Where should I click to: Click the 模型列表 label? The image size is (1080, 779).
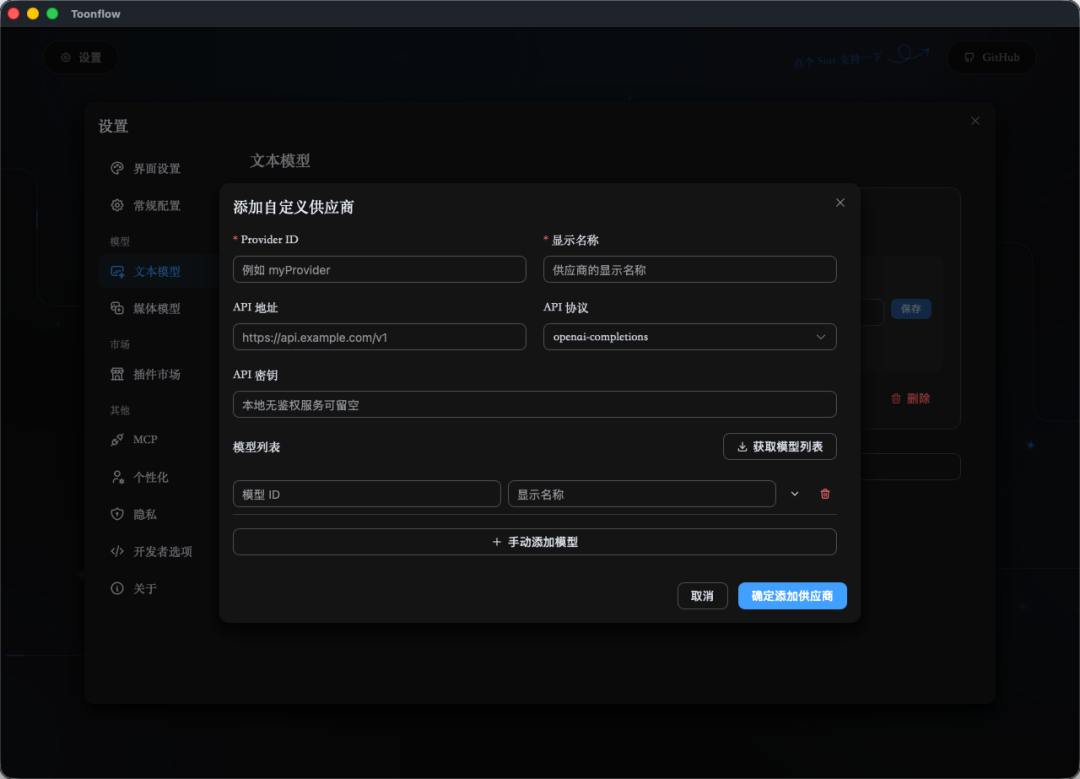[x=256, y=447]
